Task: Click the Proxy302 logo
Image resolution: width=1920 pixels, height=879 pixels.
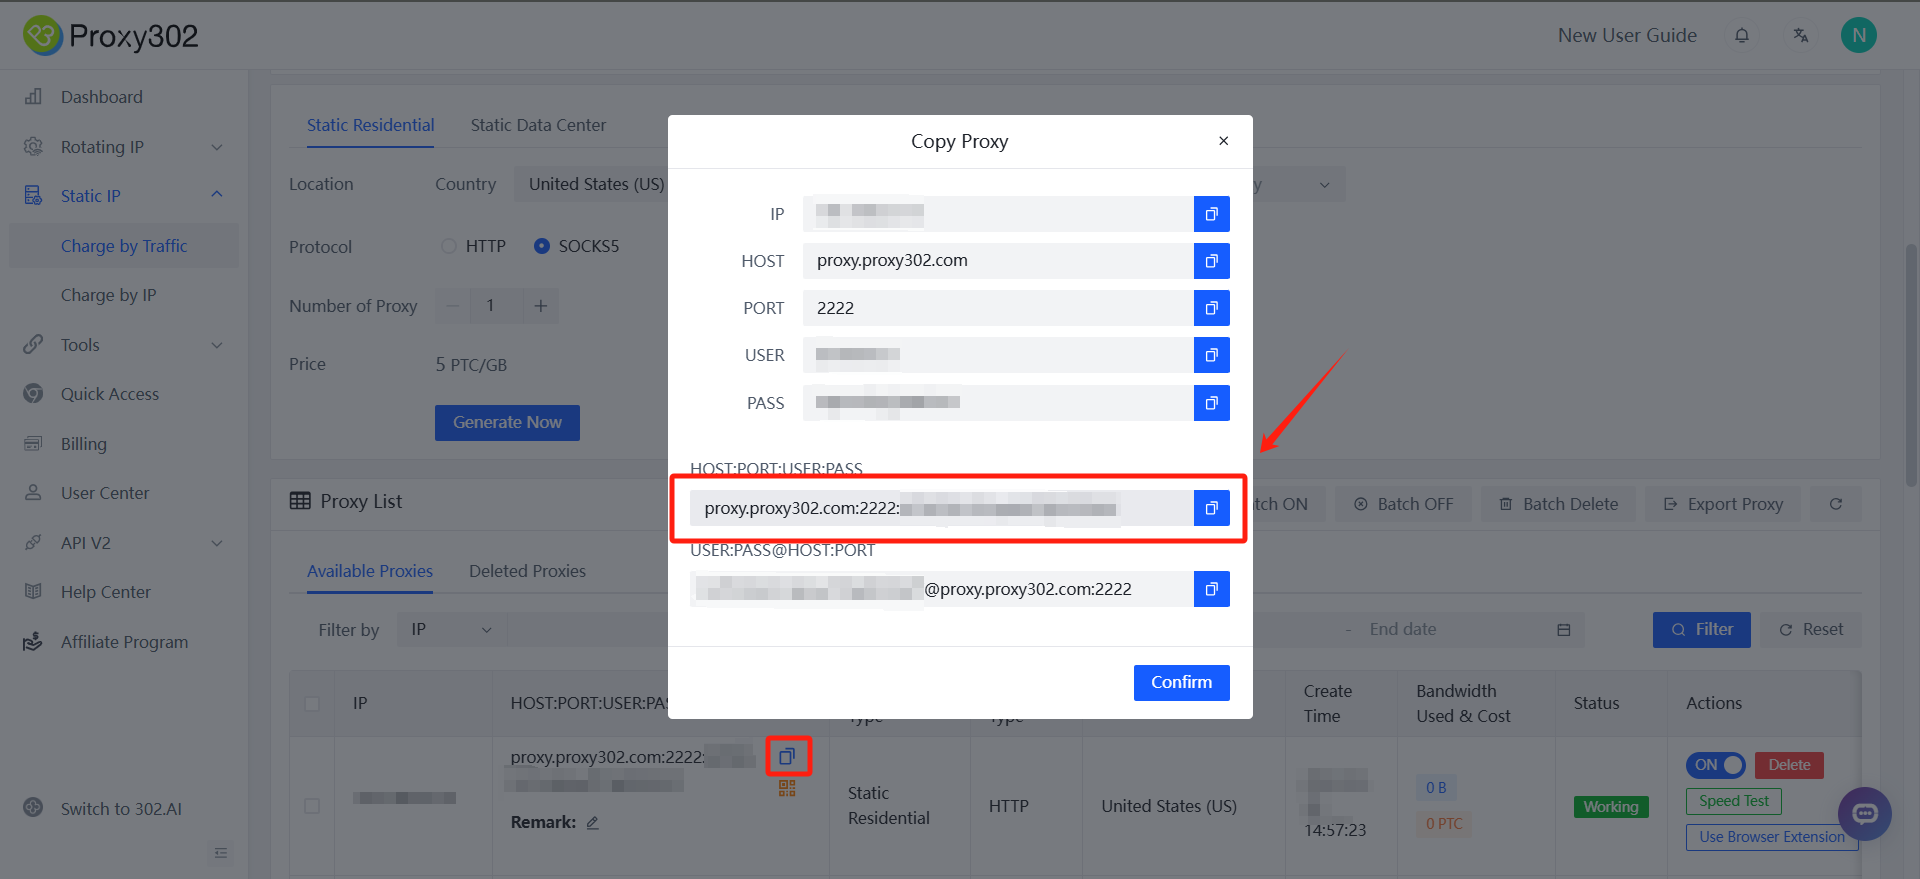Action: (111, 36)
